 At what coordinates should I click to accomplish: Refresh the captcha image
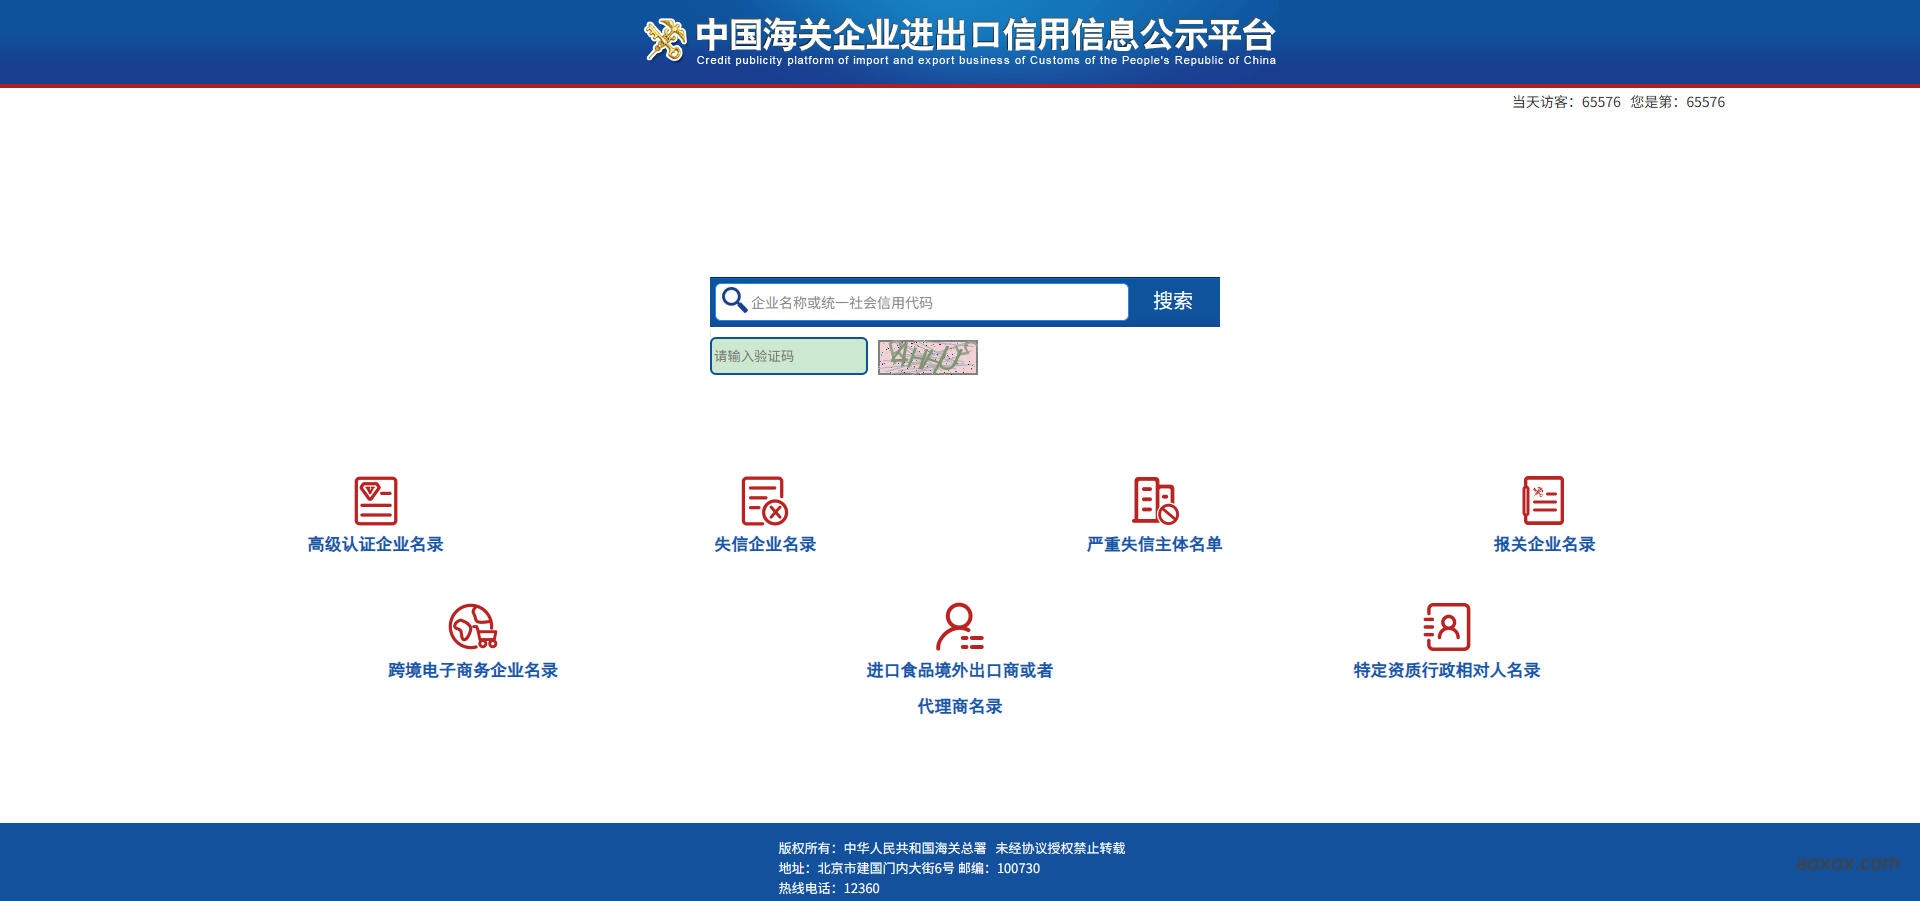[x=927, y=357]
